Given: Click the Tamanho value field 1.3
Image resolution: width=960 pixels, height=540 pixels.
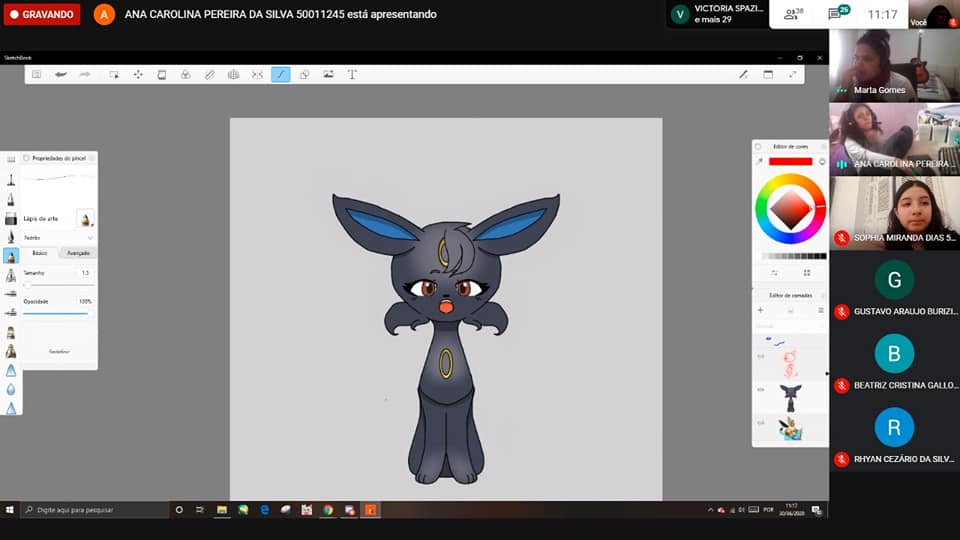Looking at the screenshot, I should (85, 273).
